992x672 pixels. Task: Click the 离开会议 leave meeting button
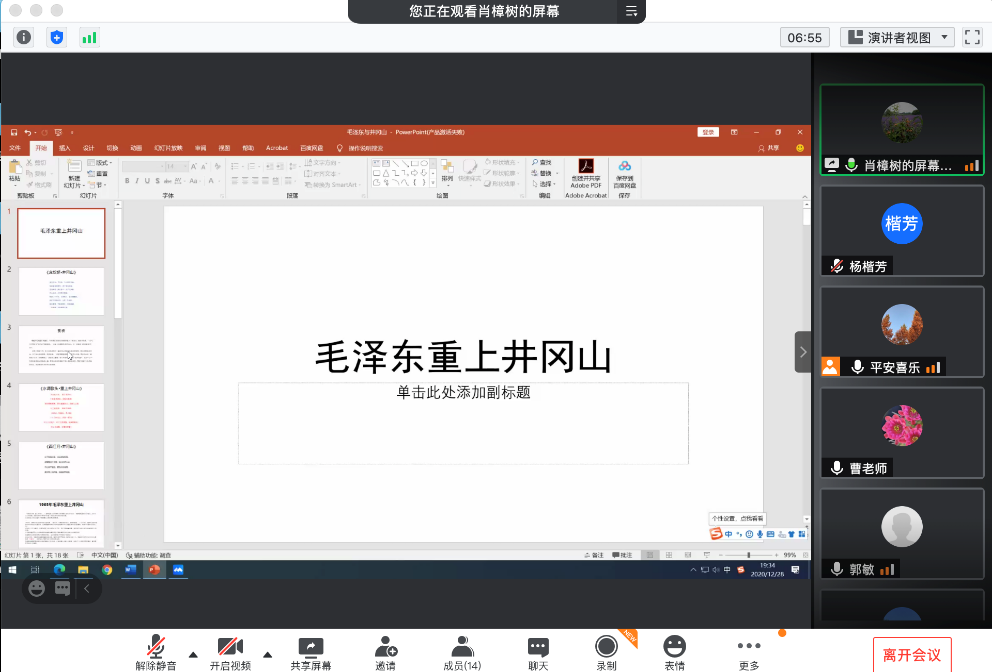[x=911, y=655]
